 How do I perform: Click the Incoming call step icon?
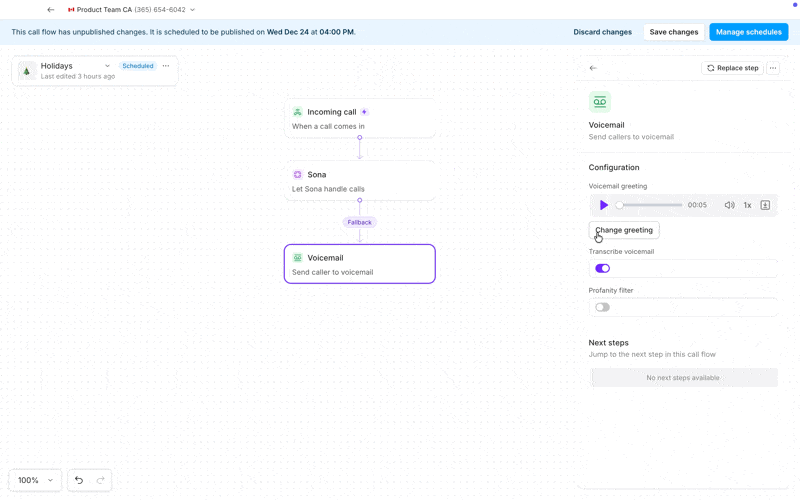pyautogui.click(x=297, y=112)
